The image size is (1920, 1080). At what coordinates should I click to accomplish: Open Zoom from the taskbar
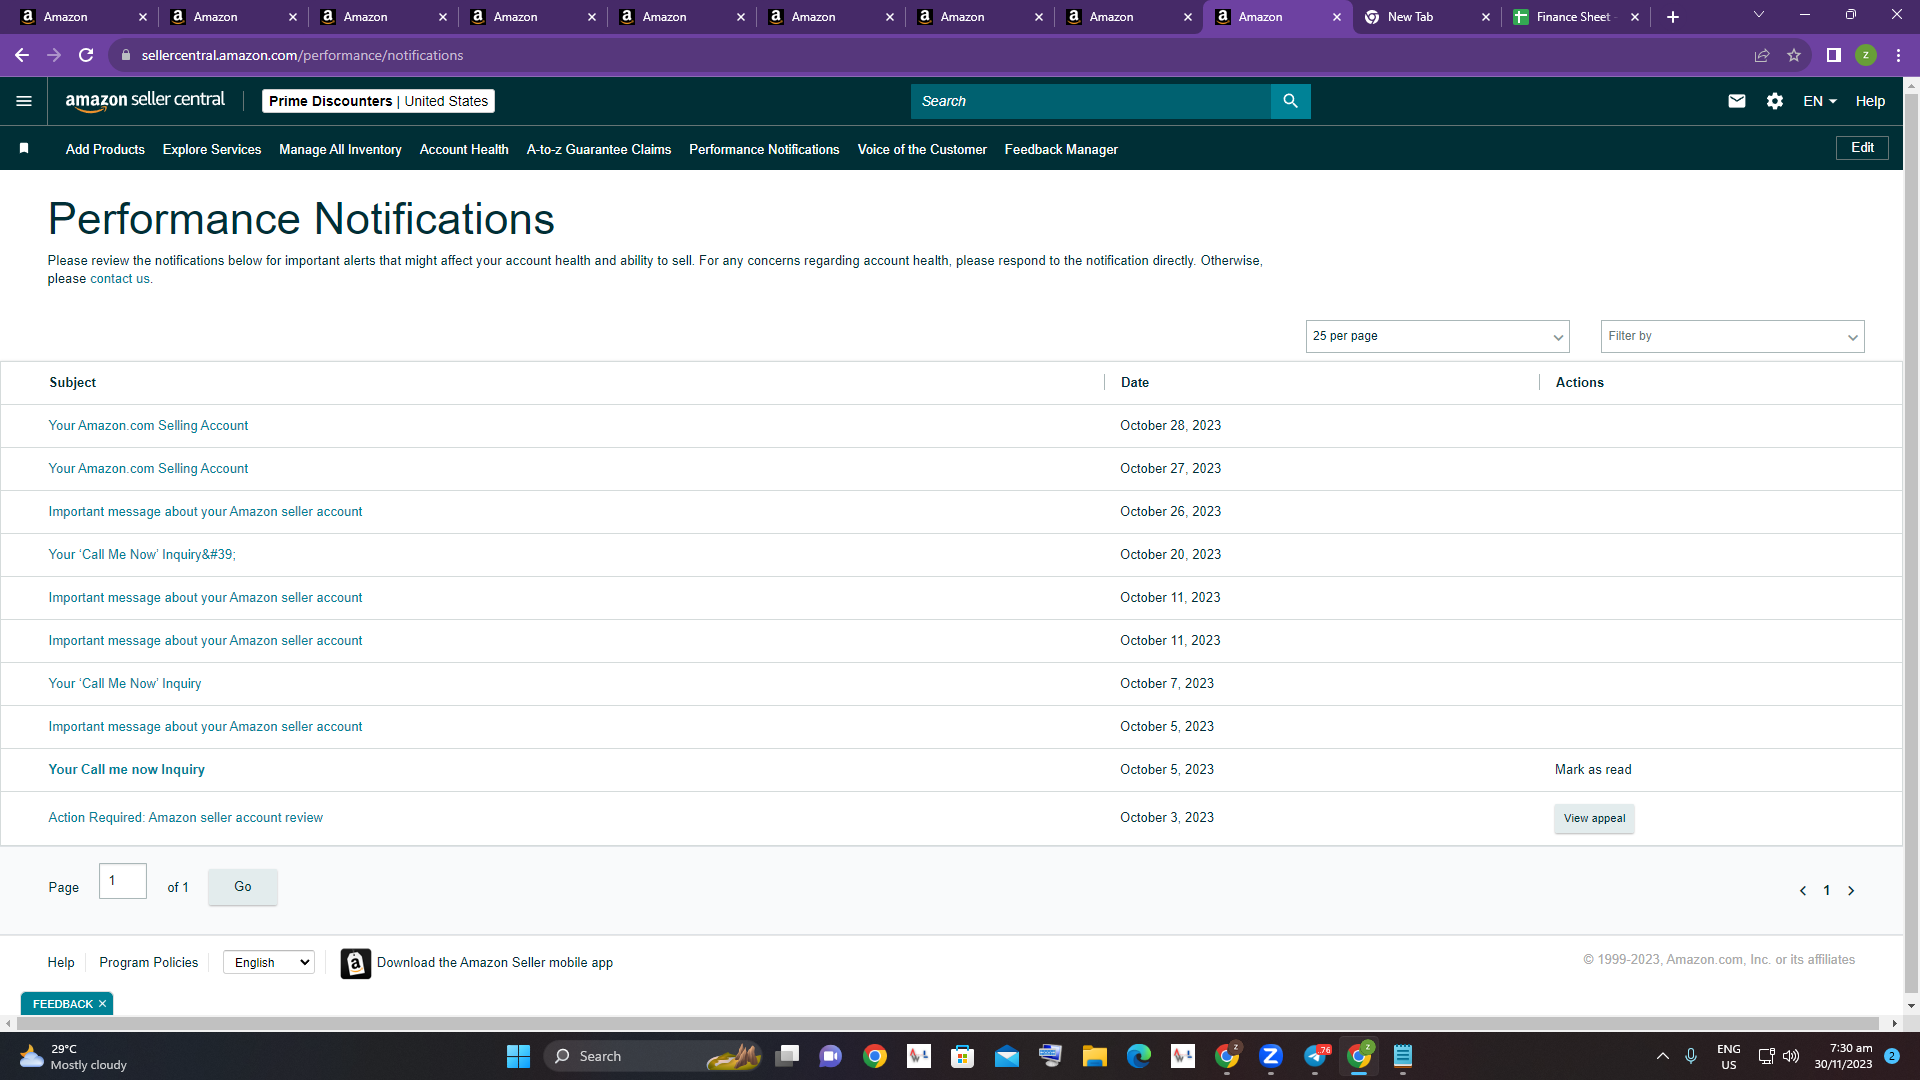pos(1271,1056)
